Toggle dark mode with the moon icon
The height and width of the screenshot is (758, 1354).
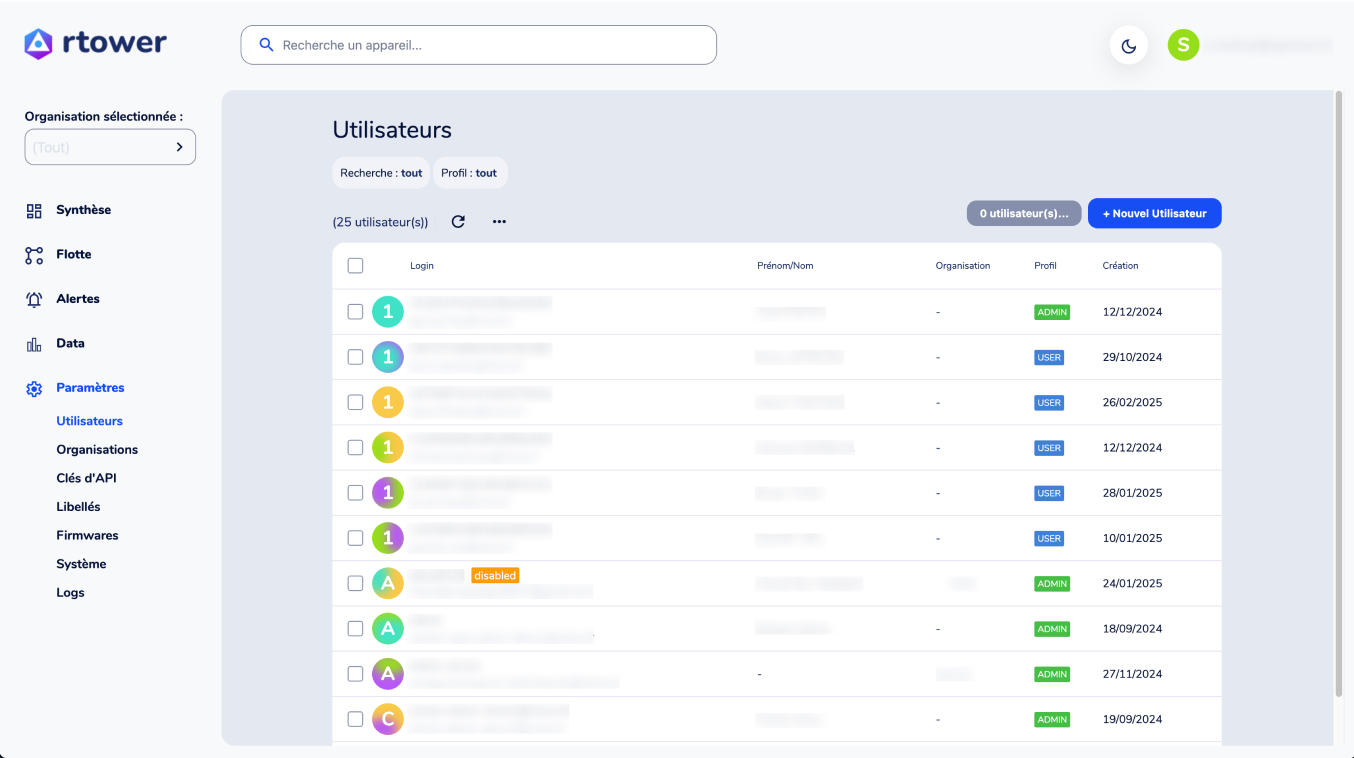[x=1128, y=45]
